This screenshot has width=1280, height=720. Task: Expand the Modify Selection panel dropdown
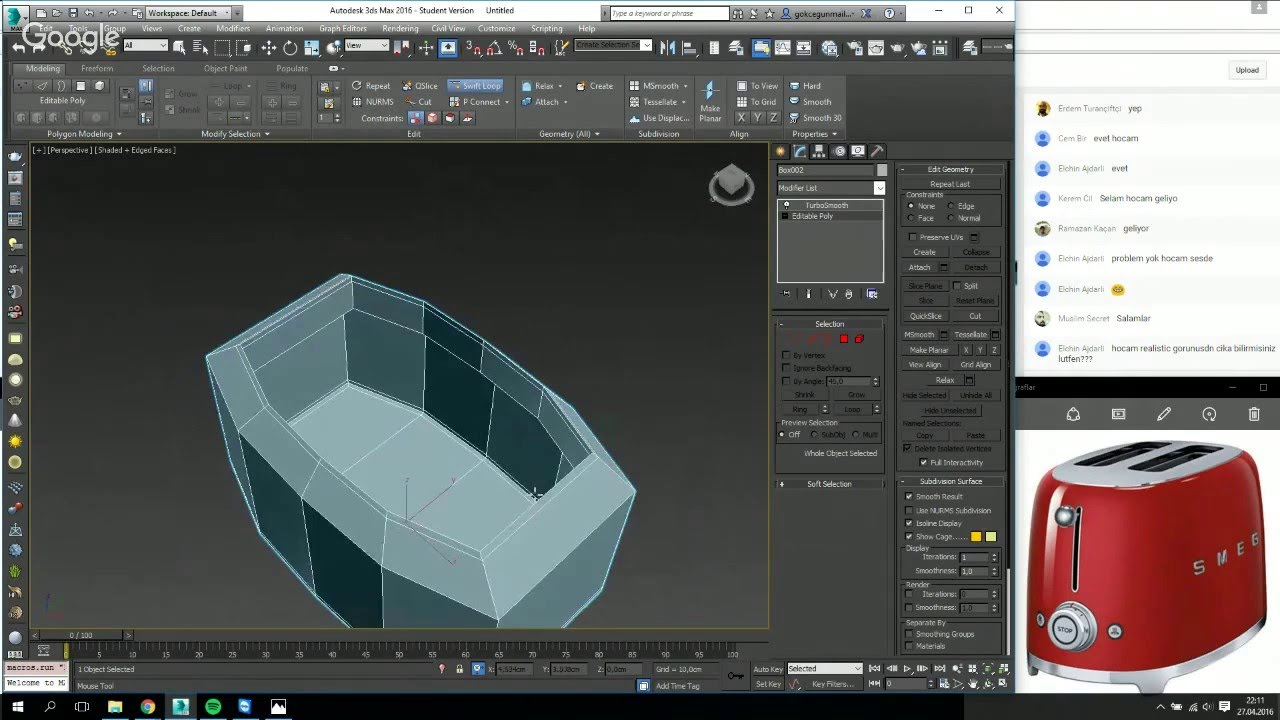(x=235, y=134)
